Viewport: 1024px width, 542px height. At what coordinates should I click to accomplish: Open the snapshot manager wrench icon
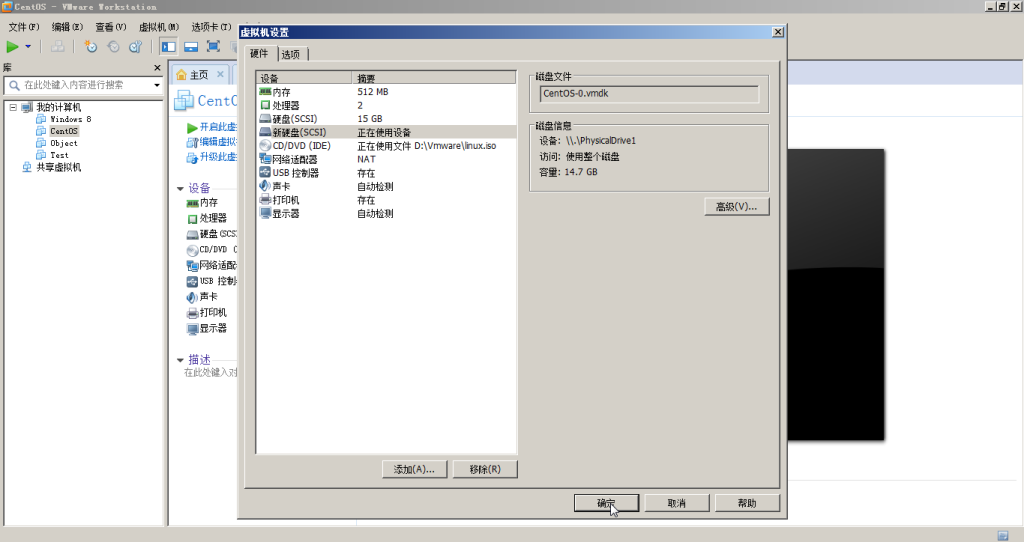pyautogui.click(x=135, y=46)
